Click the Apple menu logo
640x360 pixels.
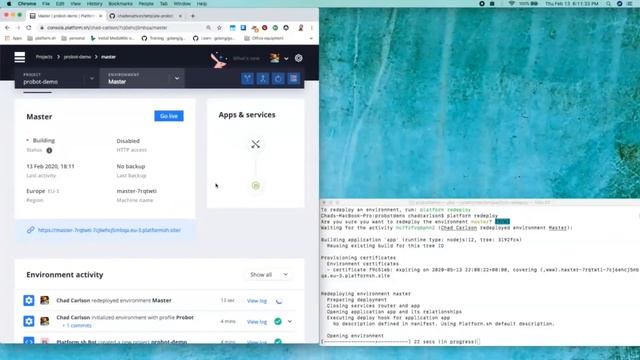[x=9, y=4]
